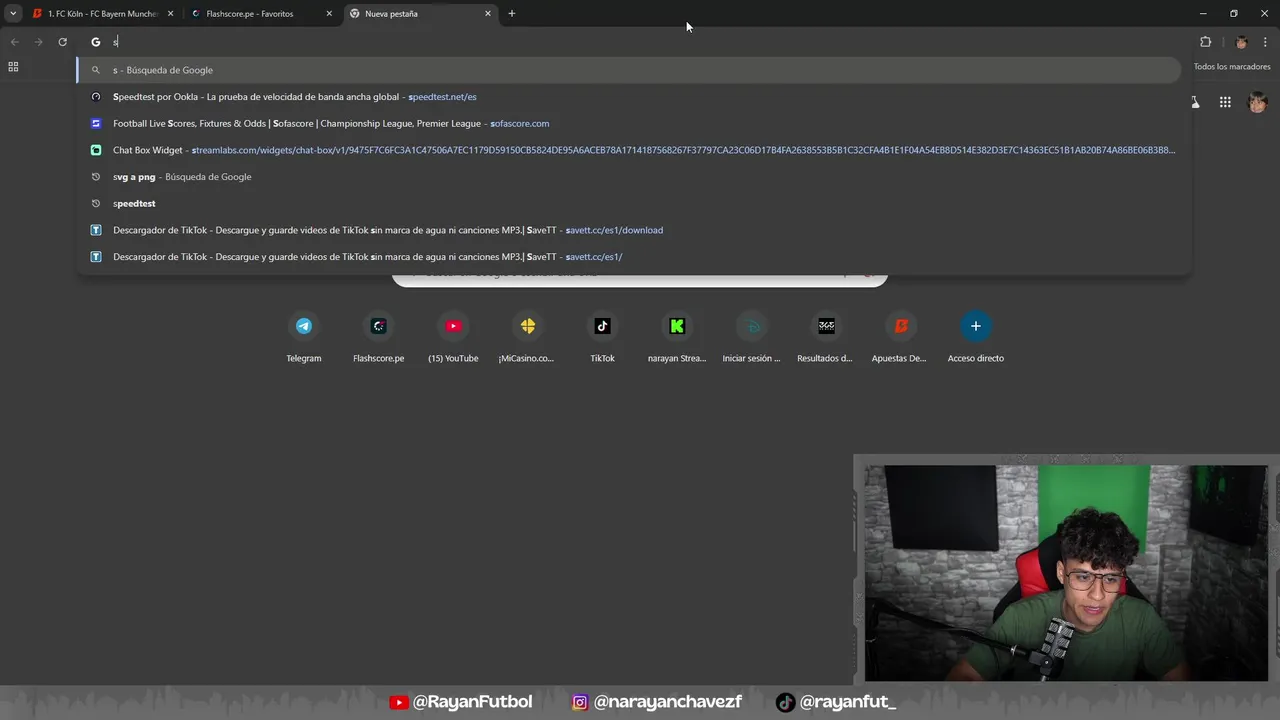Close the Nueva pestaña tab
This screenshot has height=720, width=1280.
click(488, 14)
